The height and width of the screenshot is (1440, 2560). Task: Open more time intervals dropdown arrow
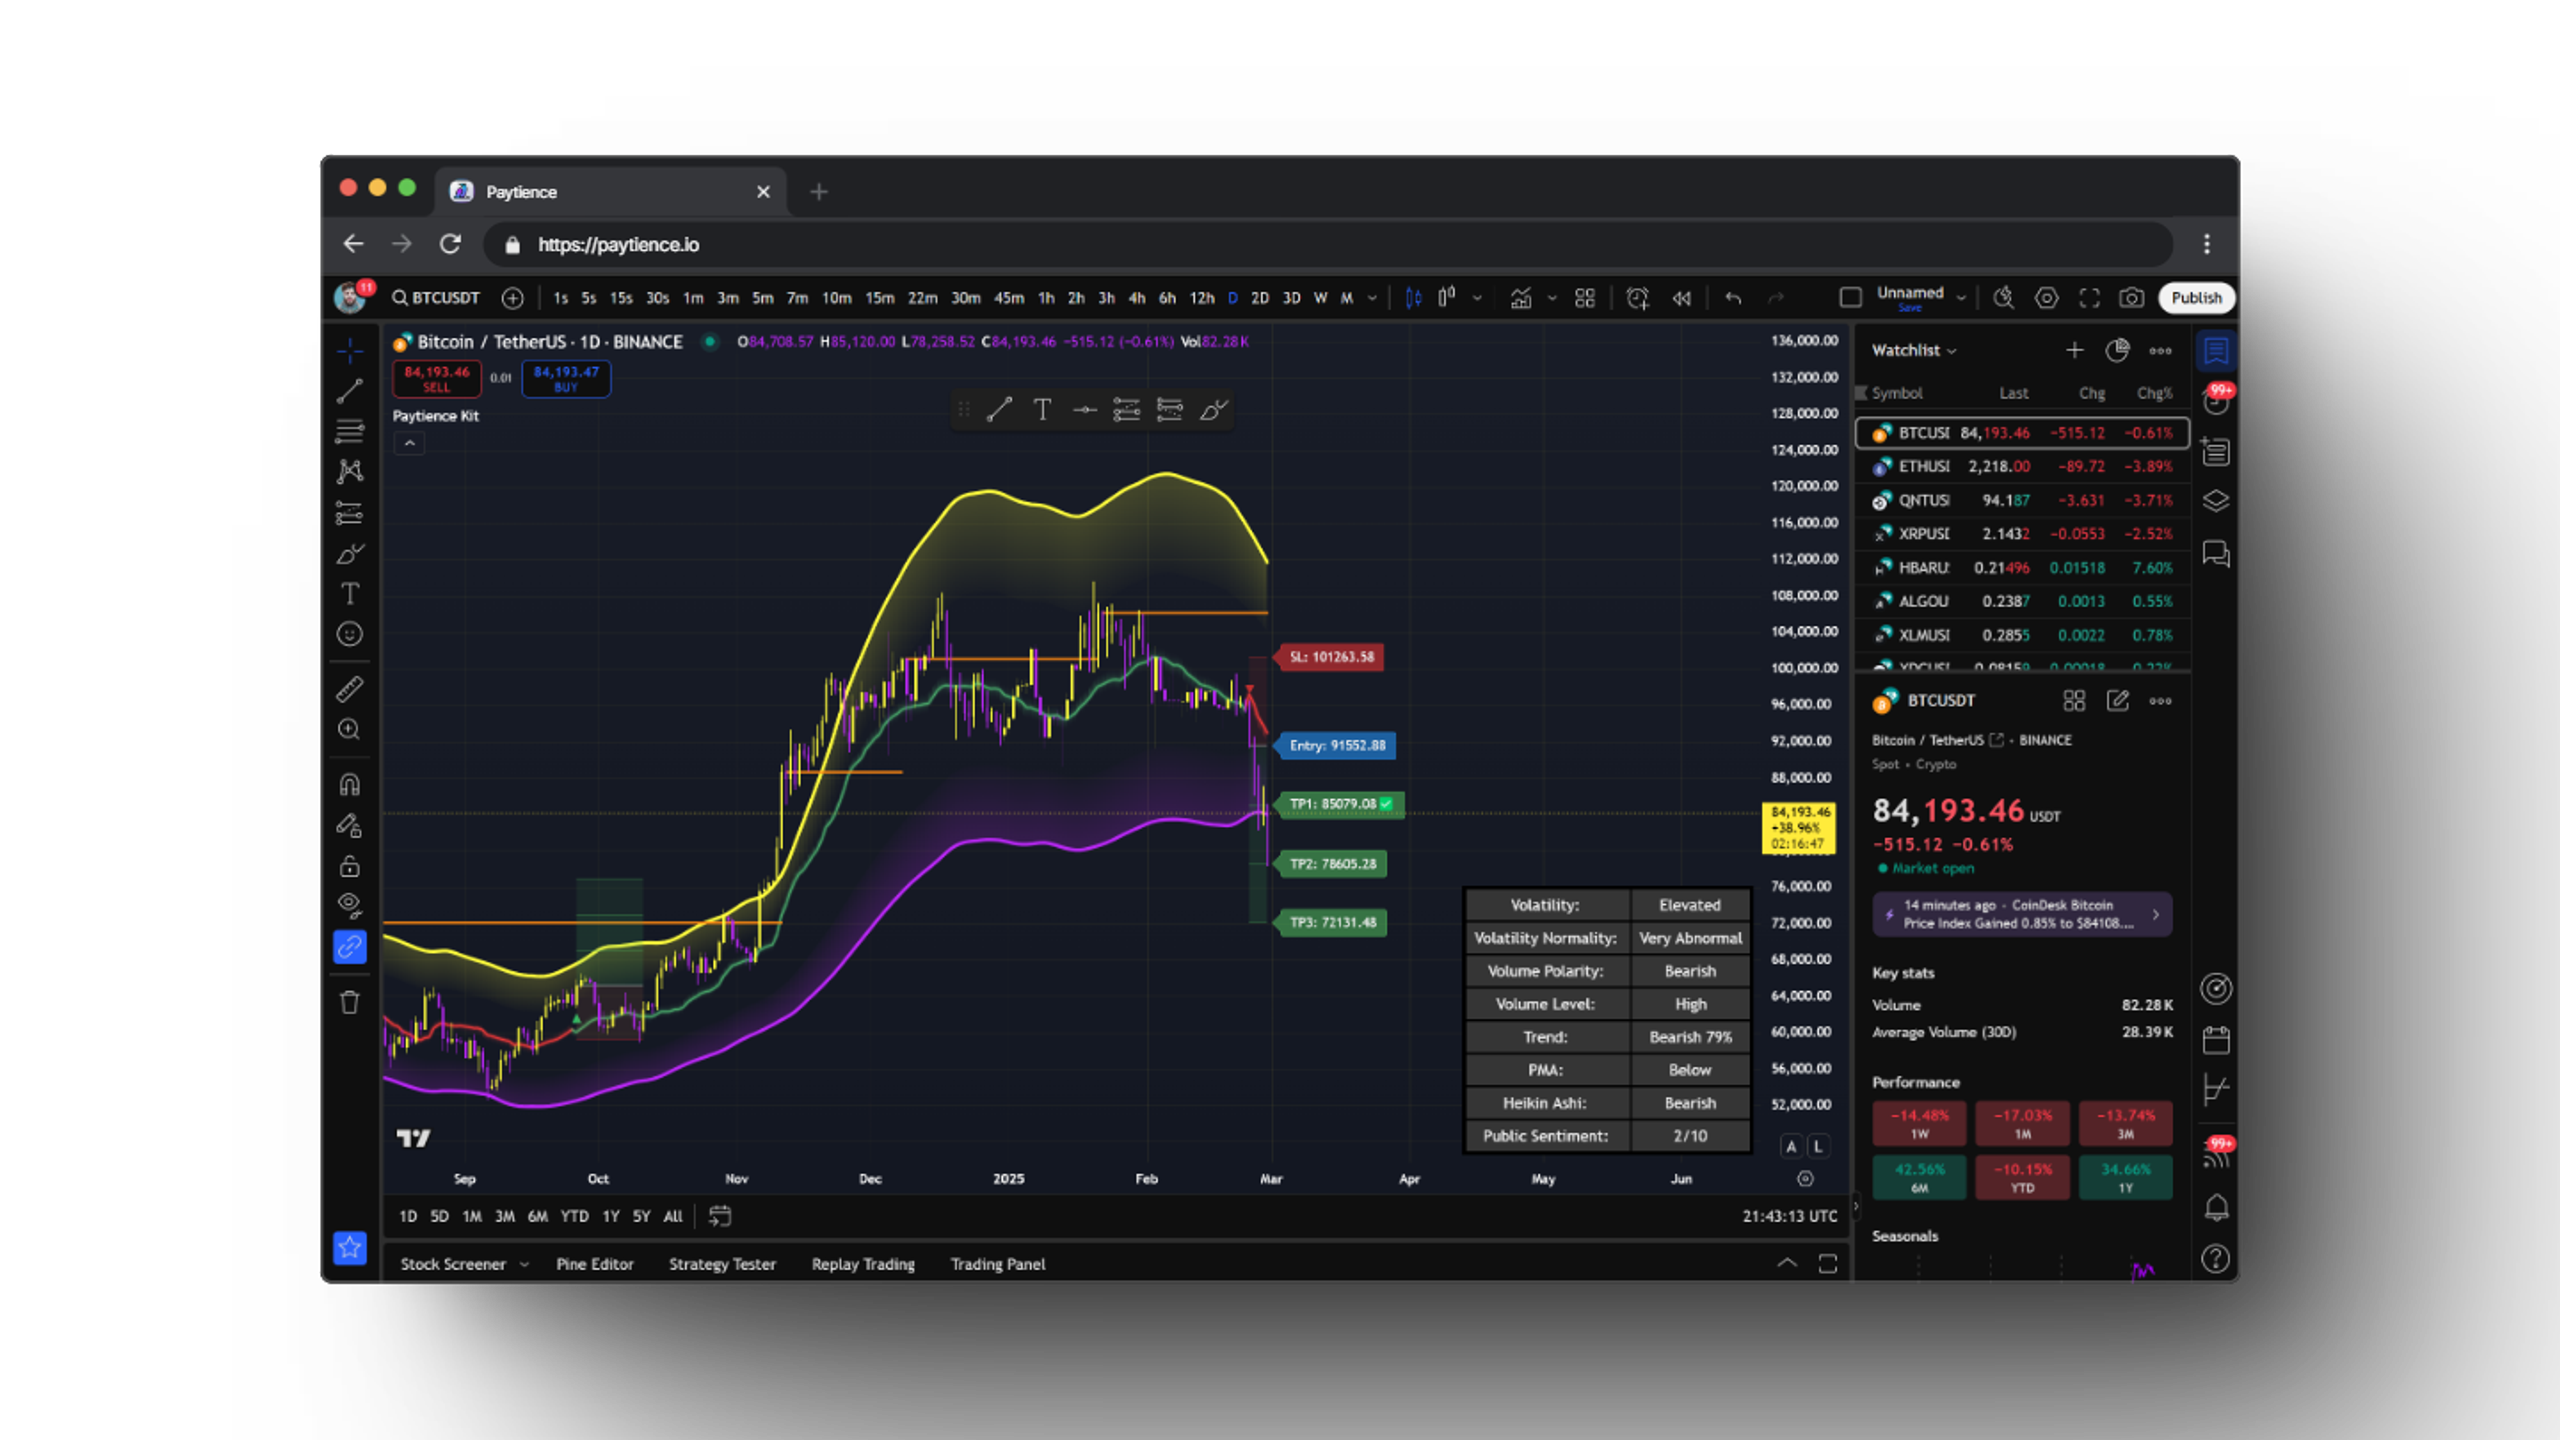click(x=1372, y=298)
